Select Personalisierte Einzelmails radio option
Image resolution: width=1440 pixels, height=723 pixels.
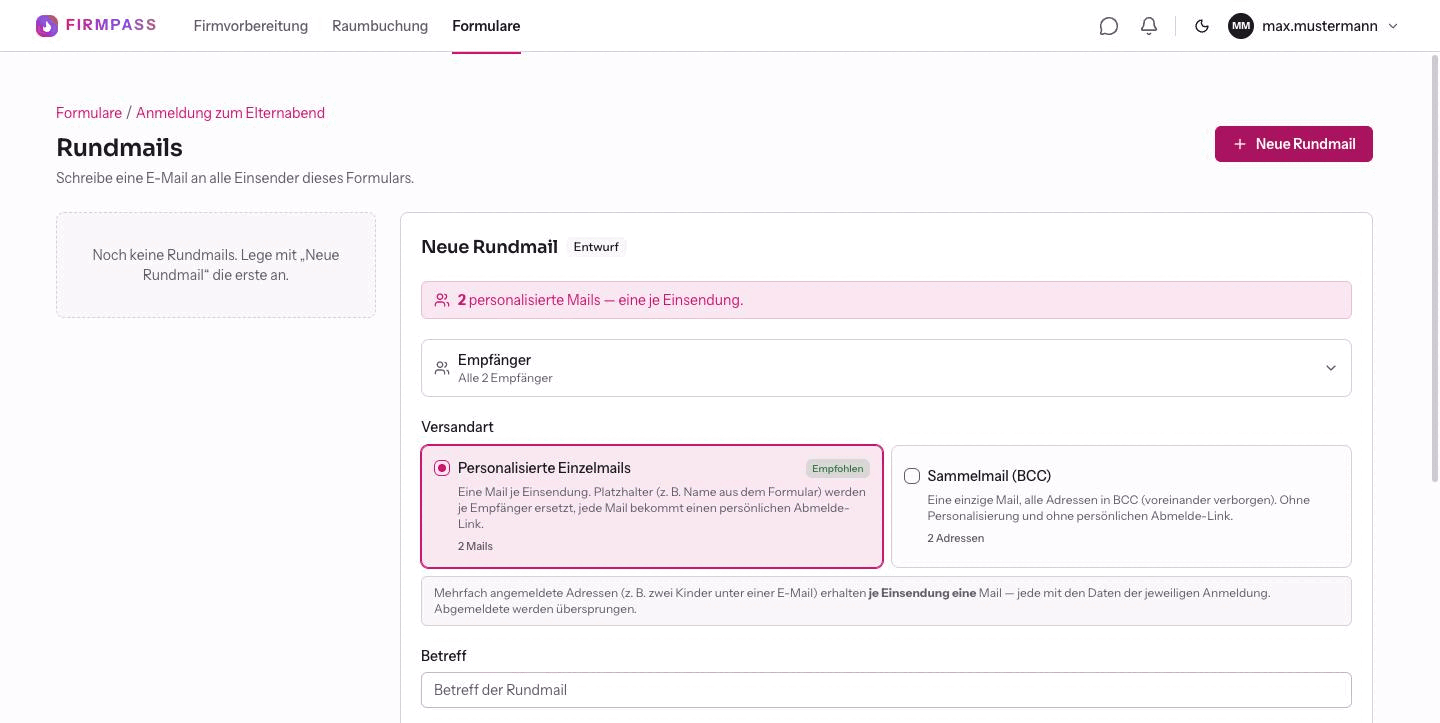(442, 468)
